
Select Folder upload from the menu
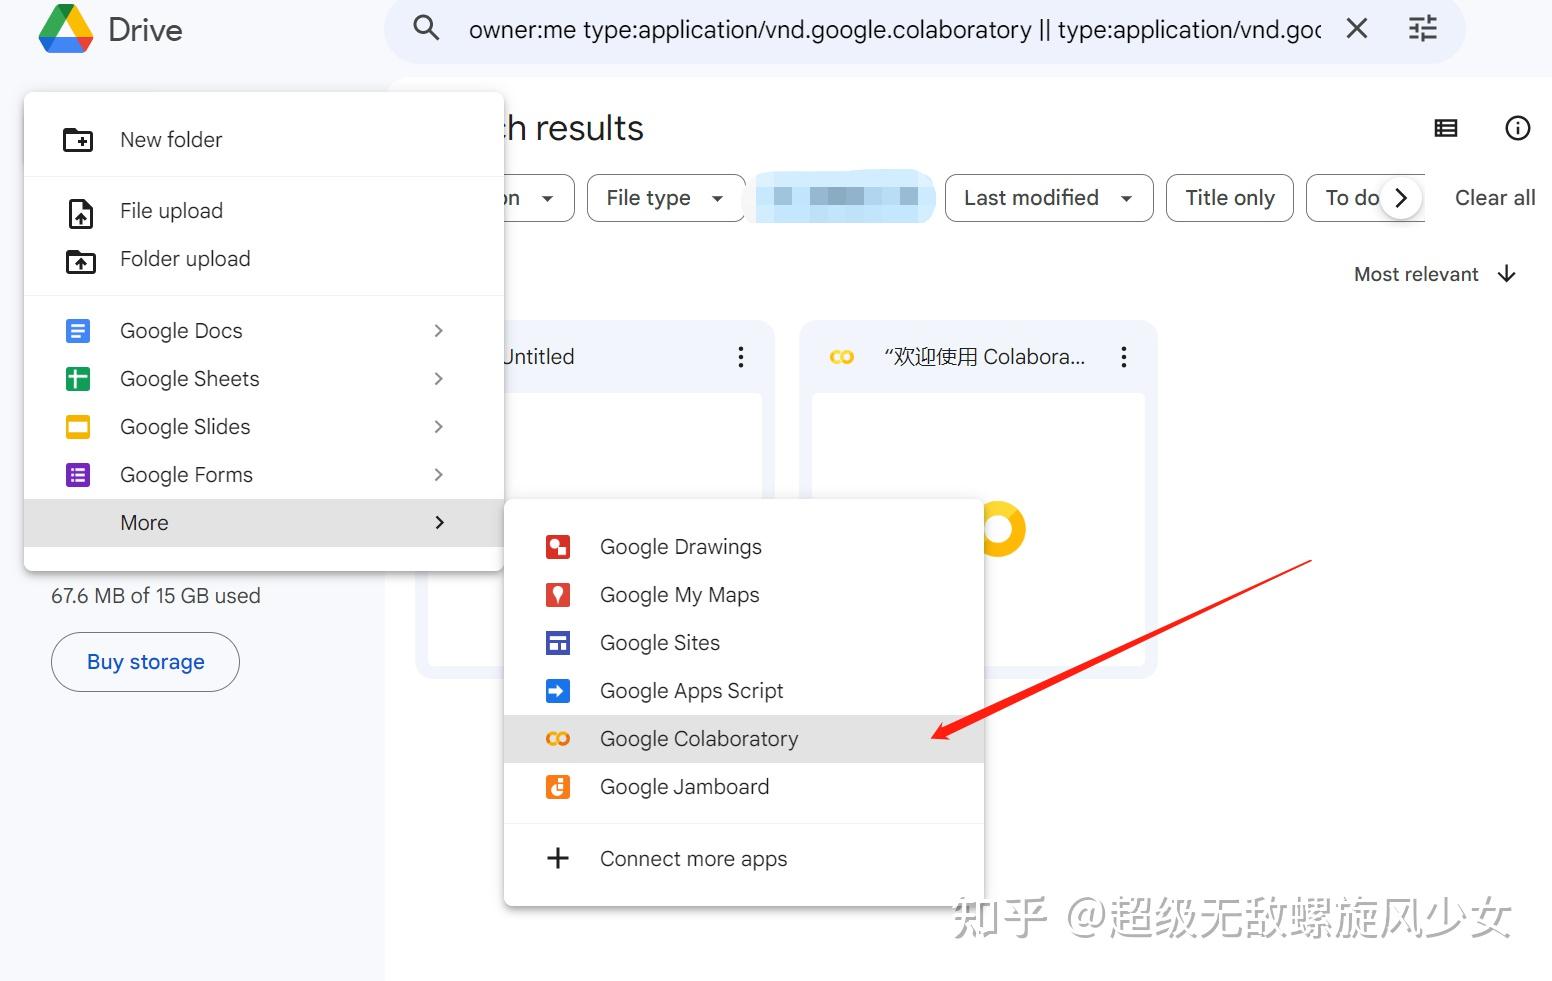tap(184, 258)
